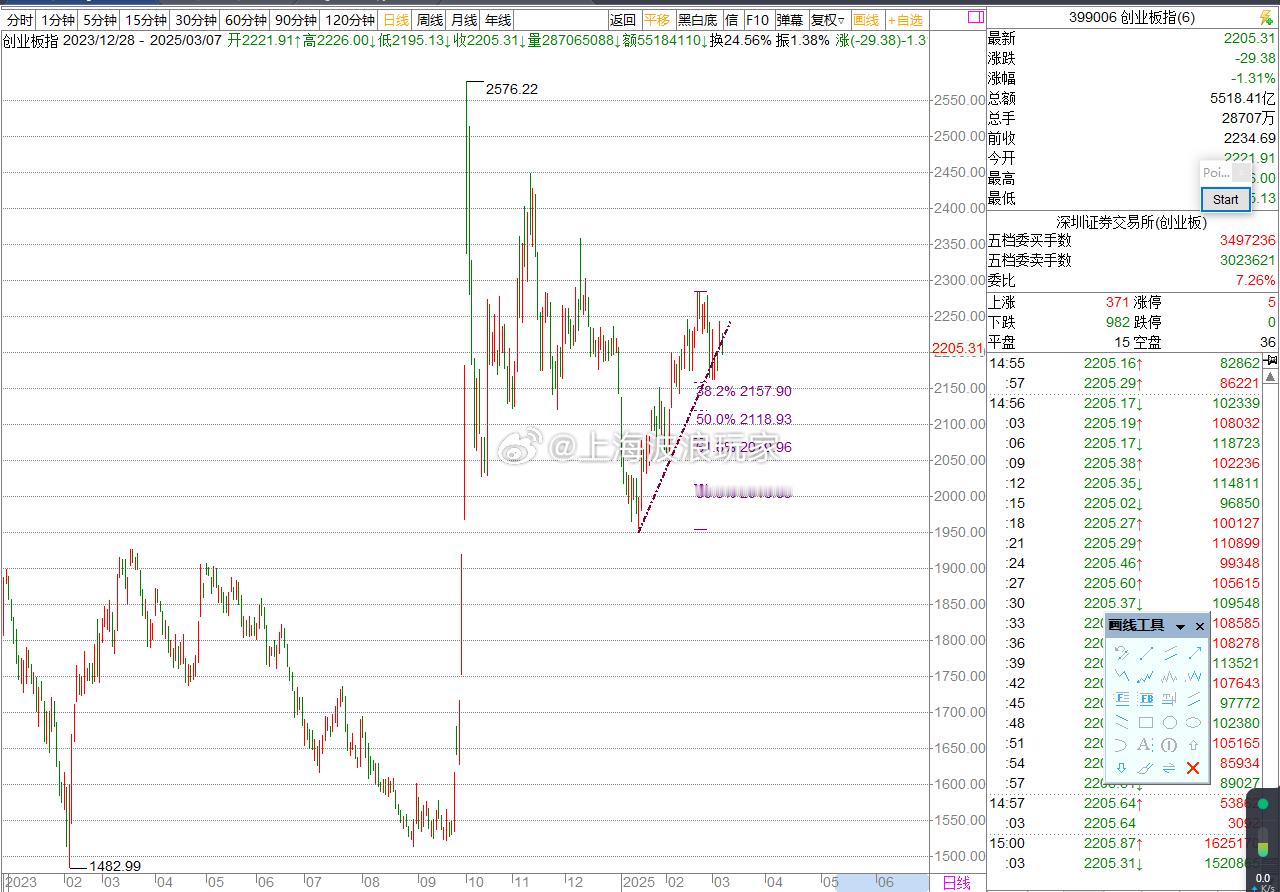Viewport: 1280px width, 892px height.
Task: Switch to 90分钟 period
Action: [295, 20]
